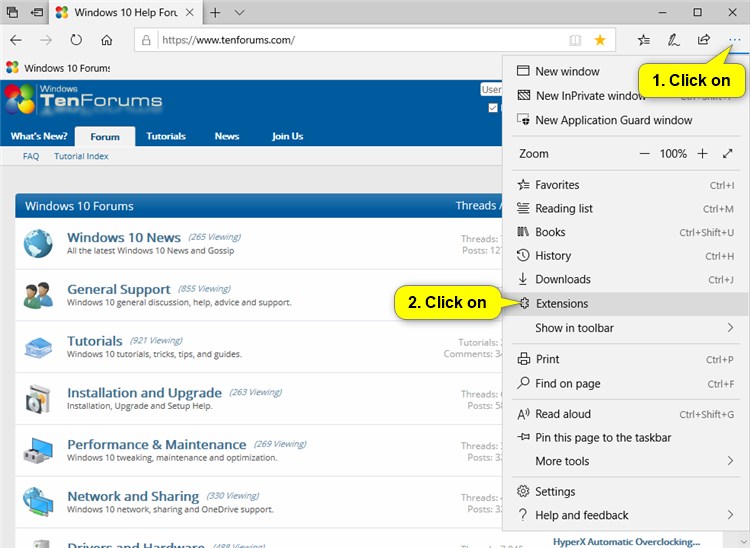Close the Windows 10 Help Forums tab
750x548 pixels.
(189, 12)
